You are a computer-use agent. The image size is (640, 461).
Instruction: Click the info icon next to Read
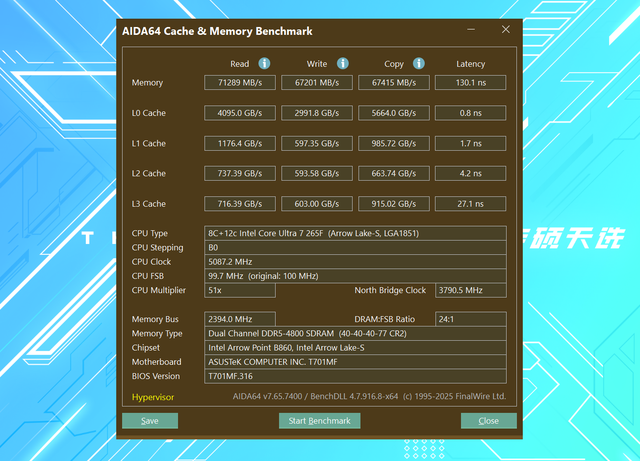(x=264, y=64)
